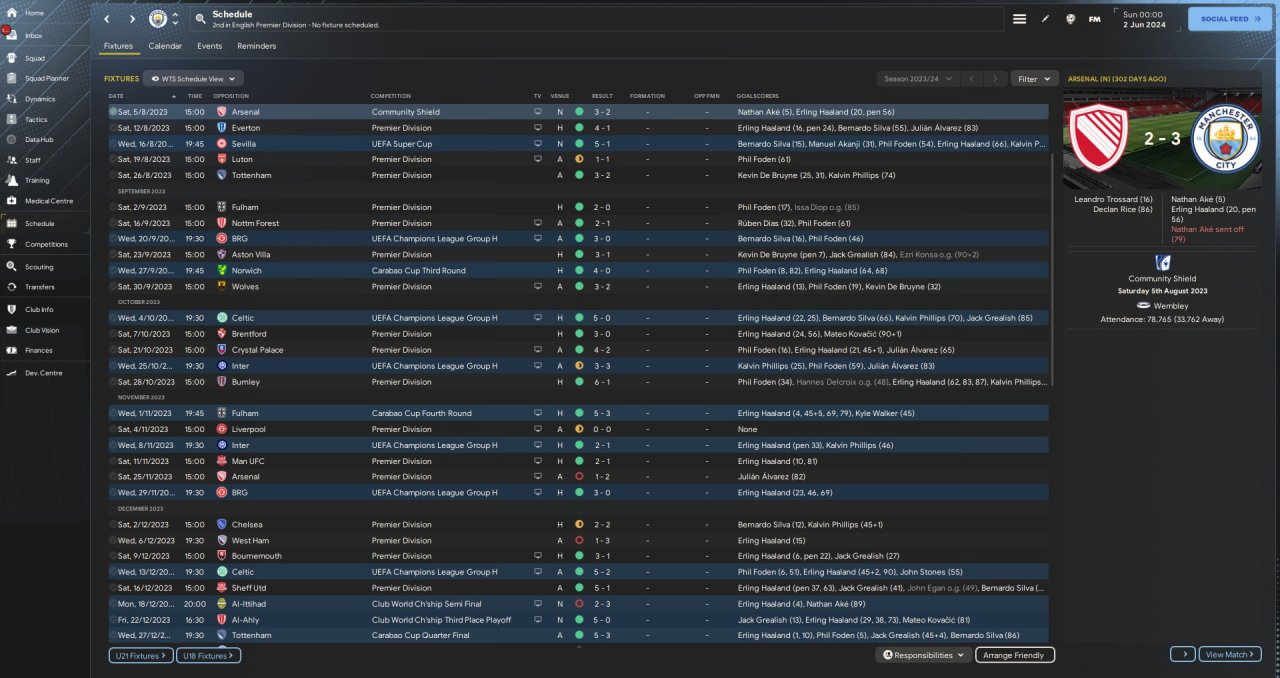Expand the Responsibilities dropdown
Viewport: 1280px width, 678px height.
[x=924, y=655]
